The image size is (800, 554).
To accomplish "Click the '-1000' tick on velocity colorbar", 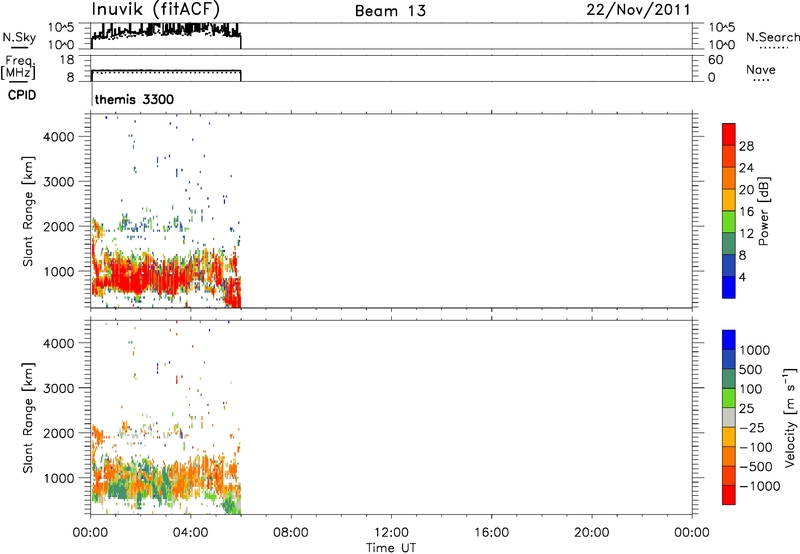I will 759,486.
